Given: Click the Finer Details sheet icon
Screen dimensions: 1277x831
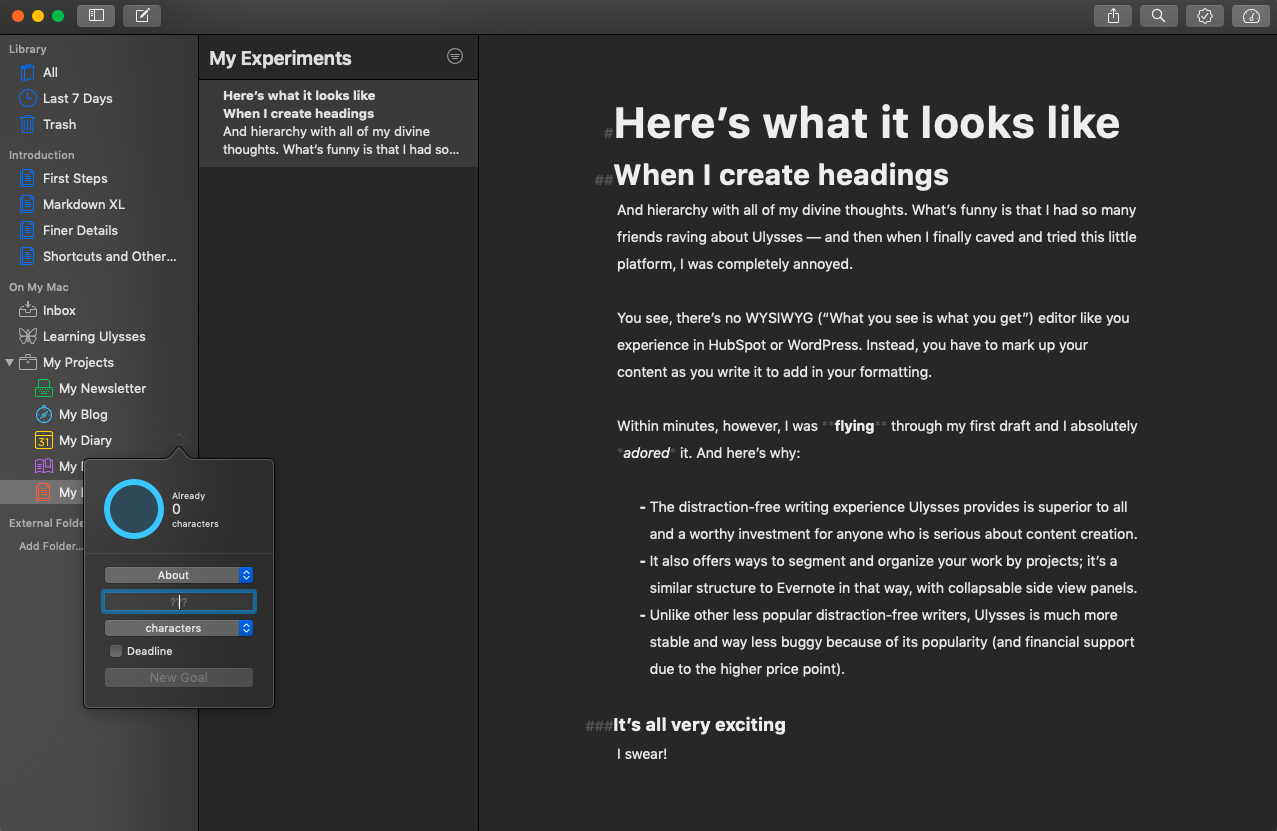Looking at the screenshot, I should pyautogui.click(x=27, y=230).
